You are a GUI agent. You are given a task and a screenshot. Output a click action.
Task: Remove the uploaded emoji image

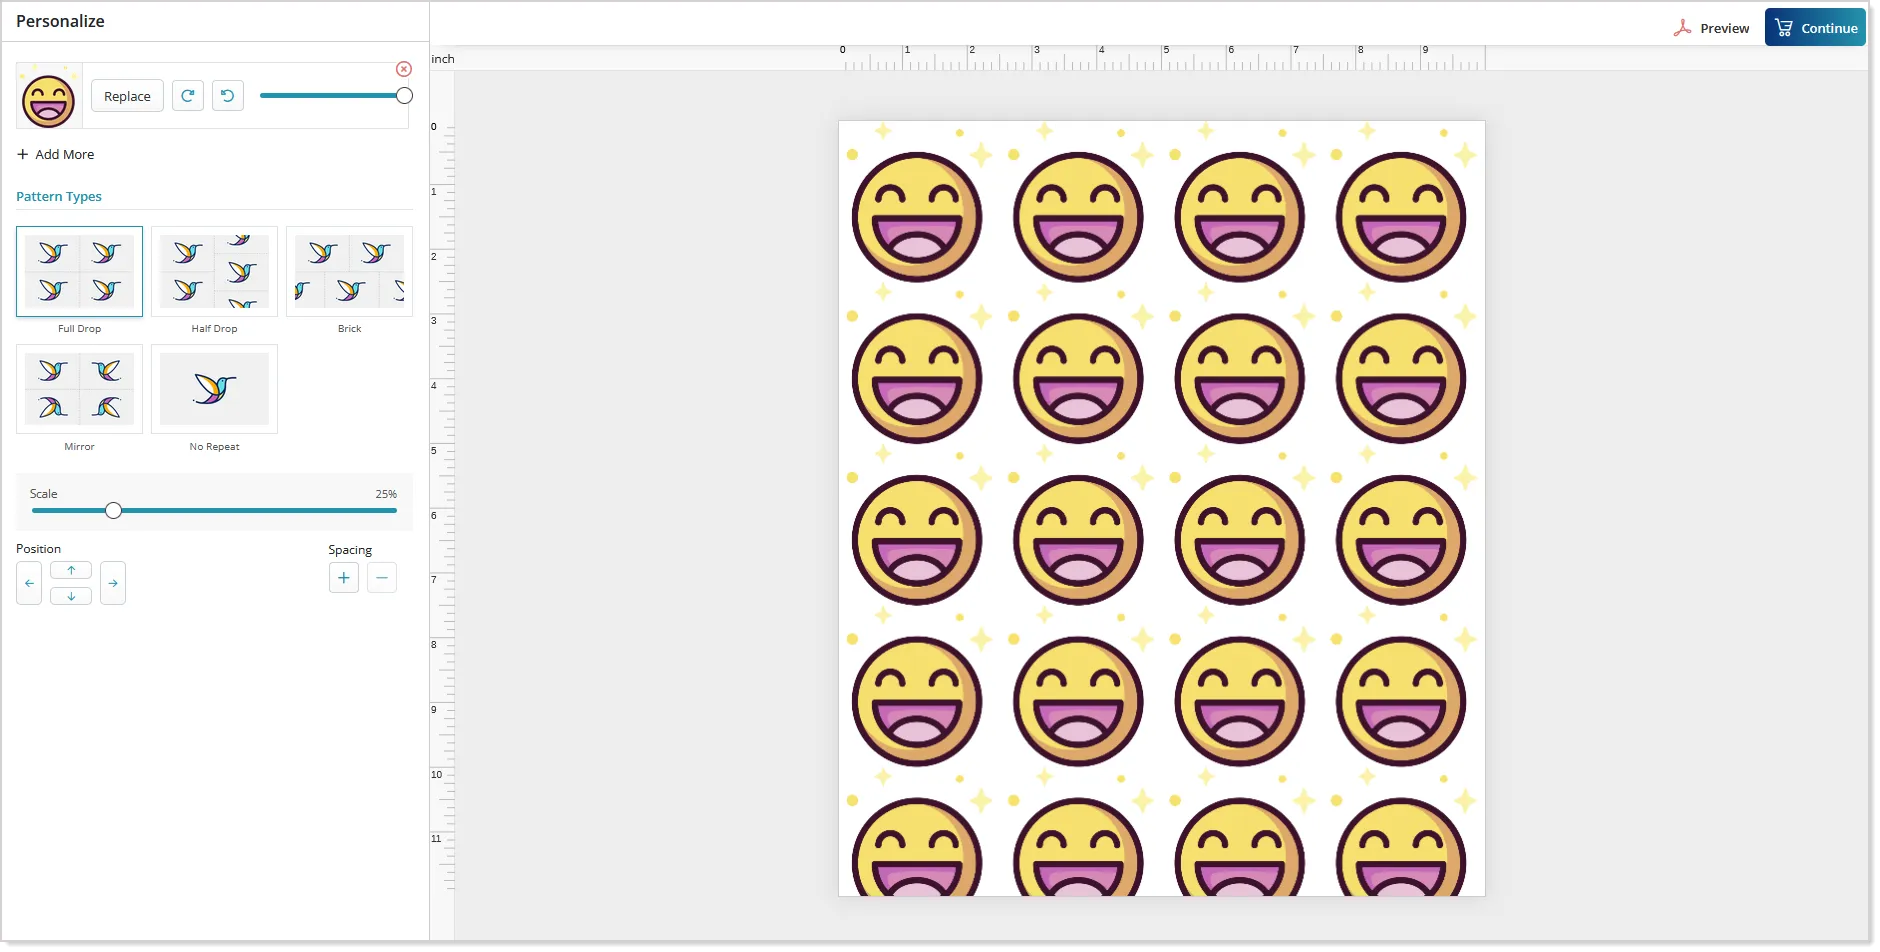(404, 69)
